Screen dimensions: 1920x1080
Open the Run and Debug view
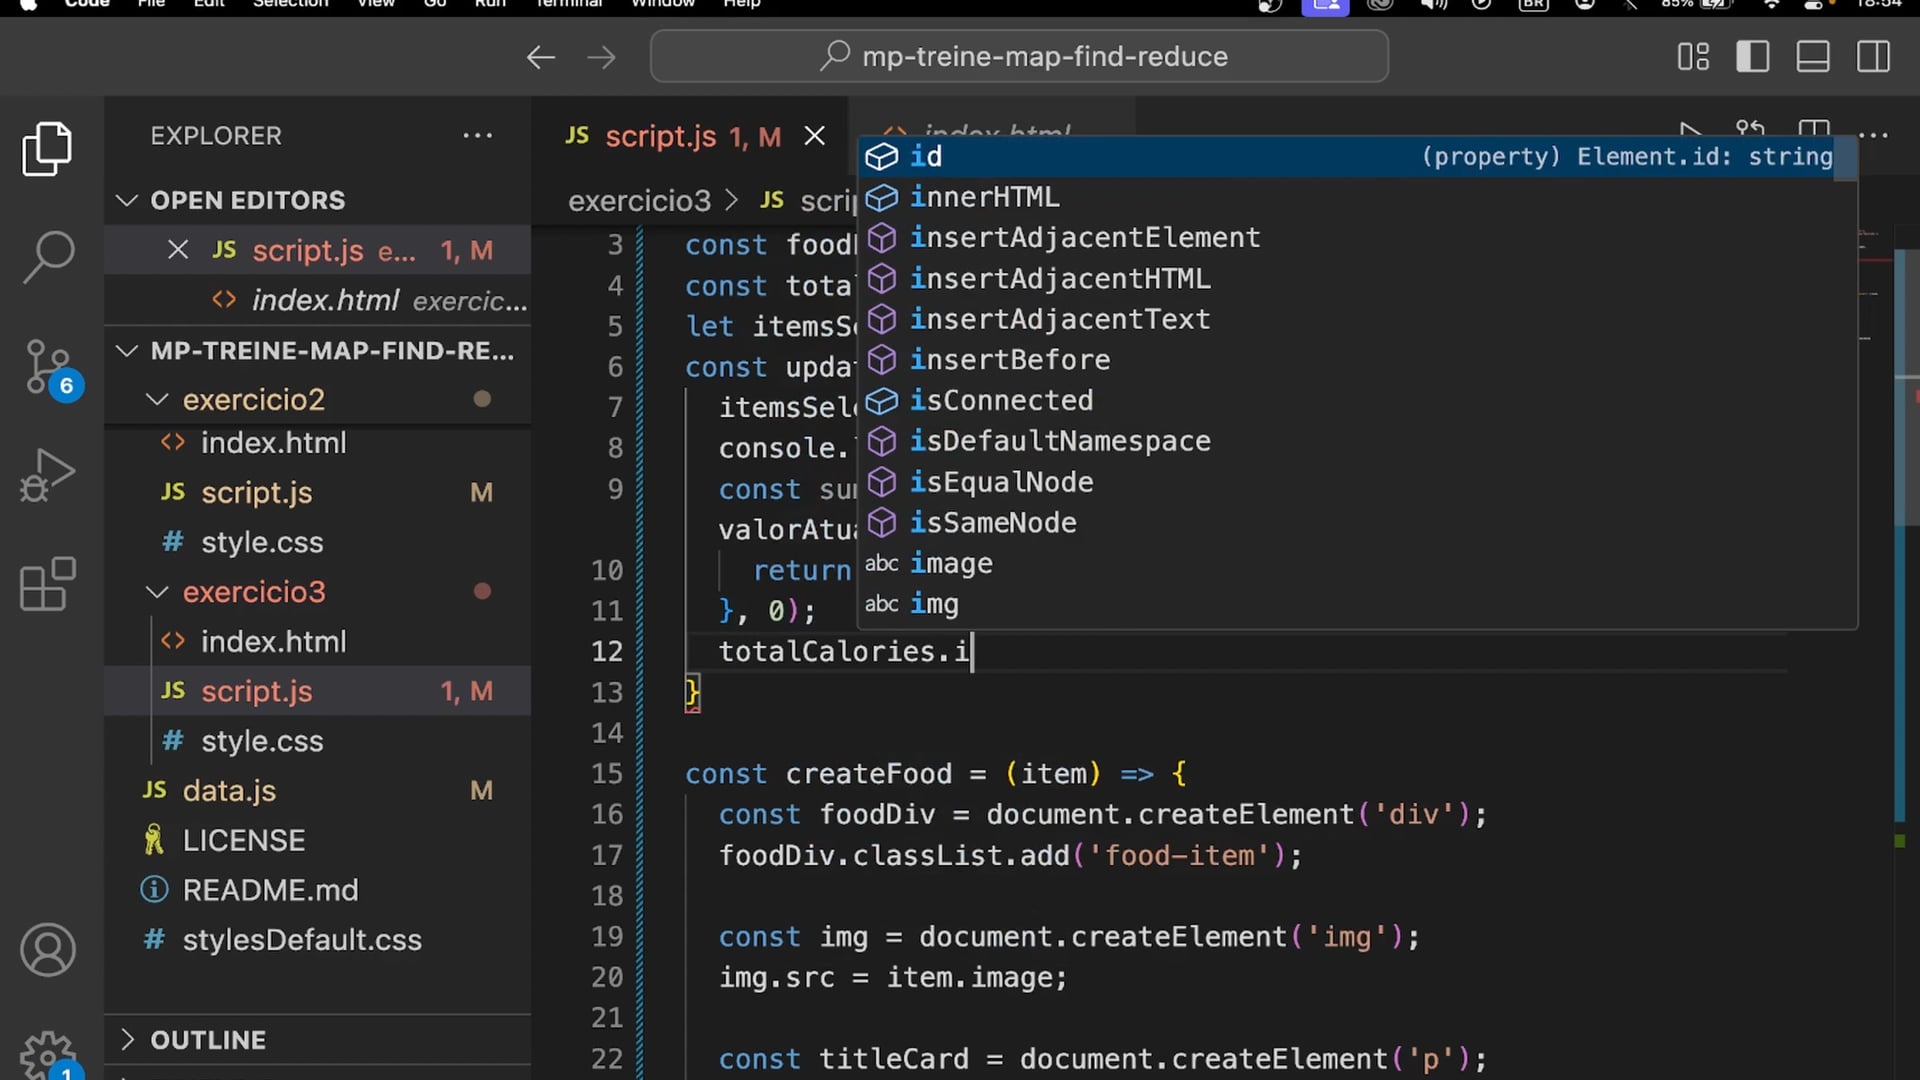click(47, 475)
